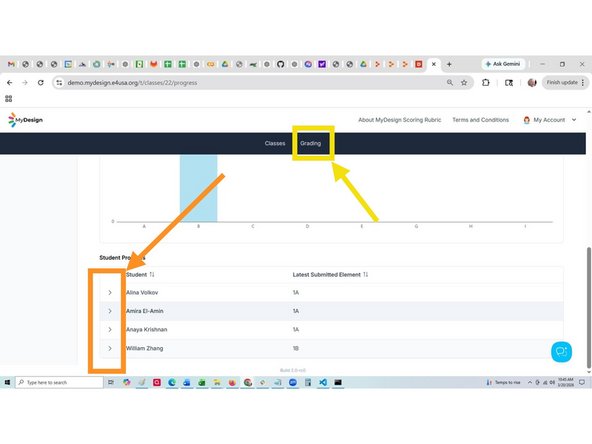Bookmark this page with the star icon
Image resolution: width=592 pixels, height=444 pixels.
pyautogui.click(x=464, y=82)
